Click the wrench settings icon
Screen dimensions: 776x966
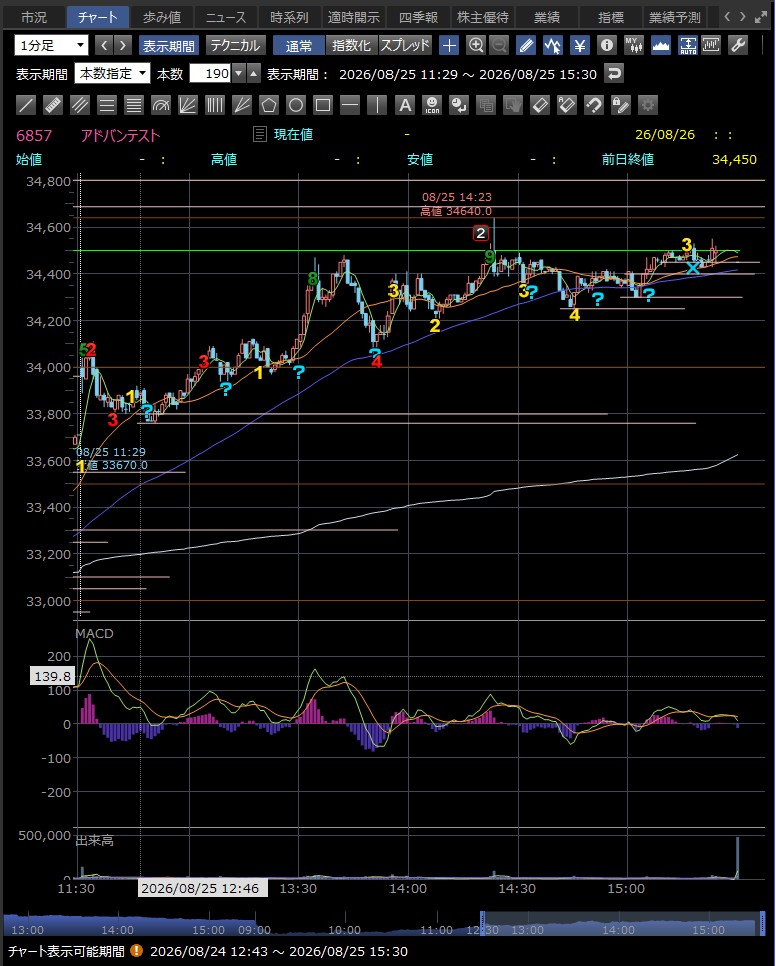click(738, 46)
